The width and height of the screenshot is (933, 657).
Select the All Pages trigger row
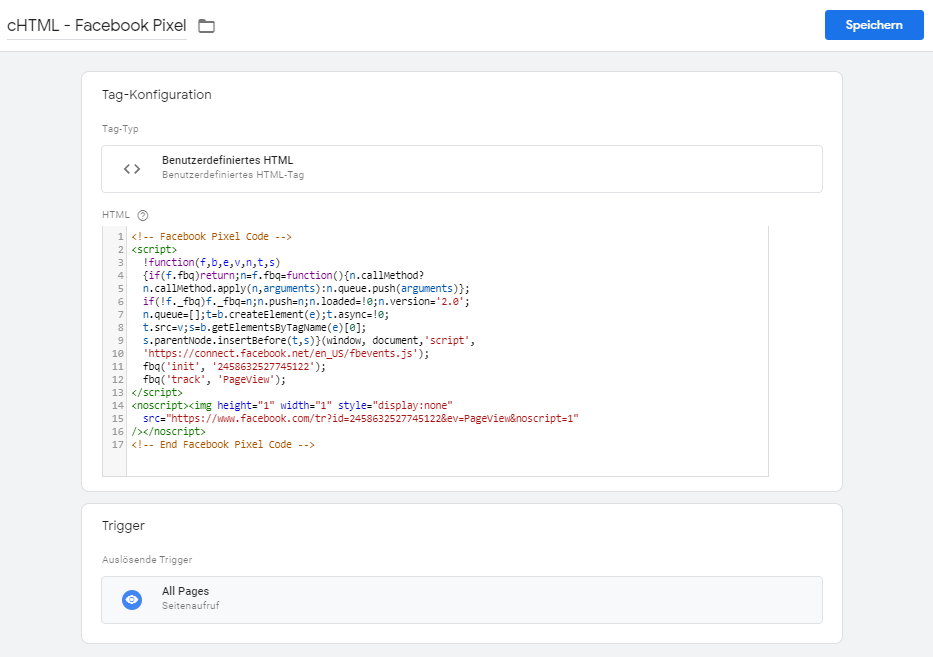tap(462, 600)
